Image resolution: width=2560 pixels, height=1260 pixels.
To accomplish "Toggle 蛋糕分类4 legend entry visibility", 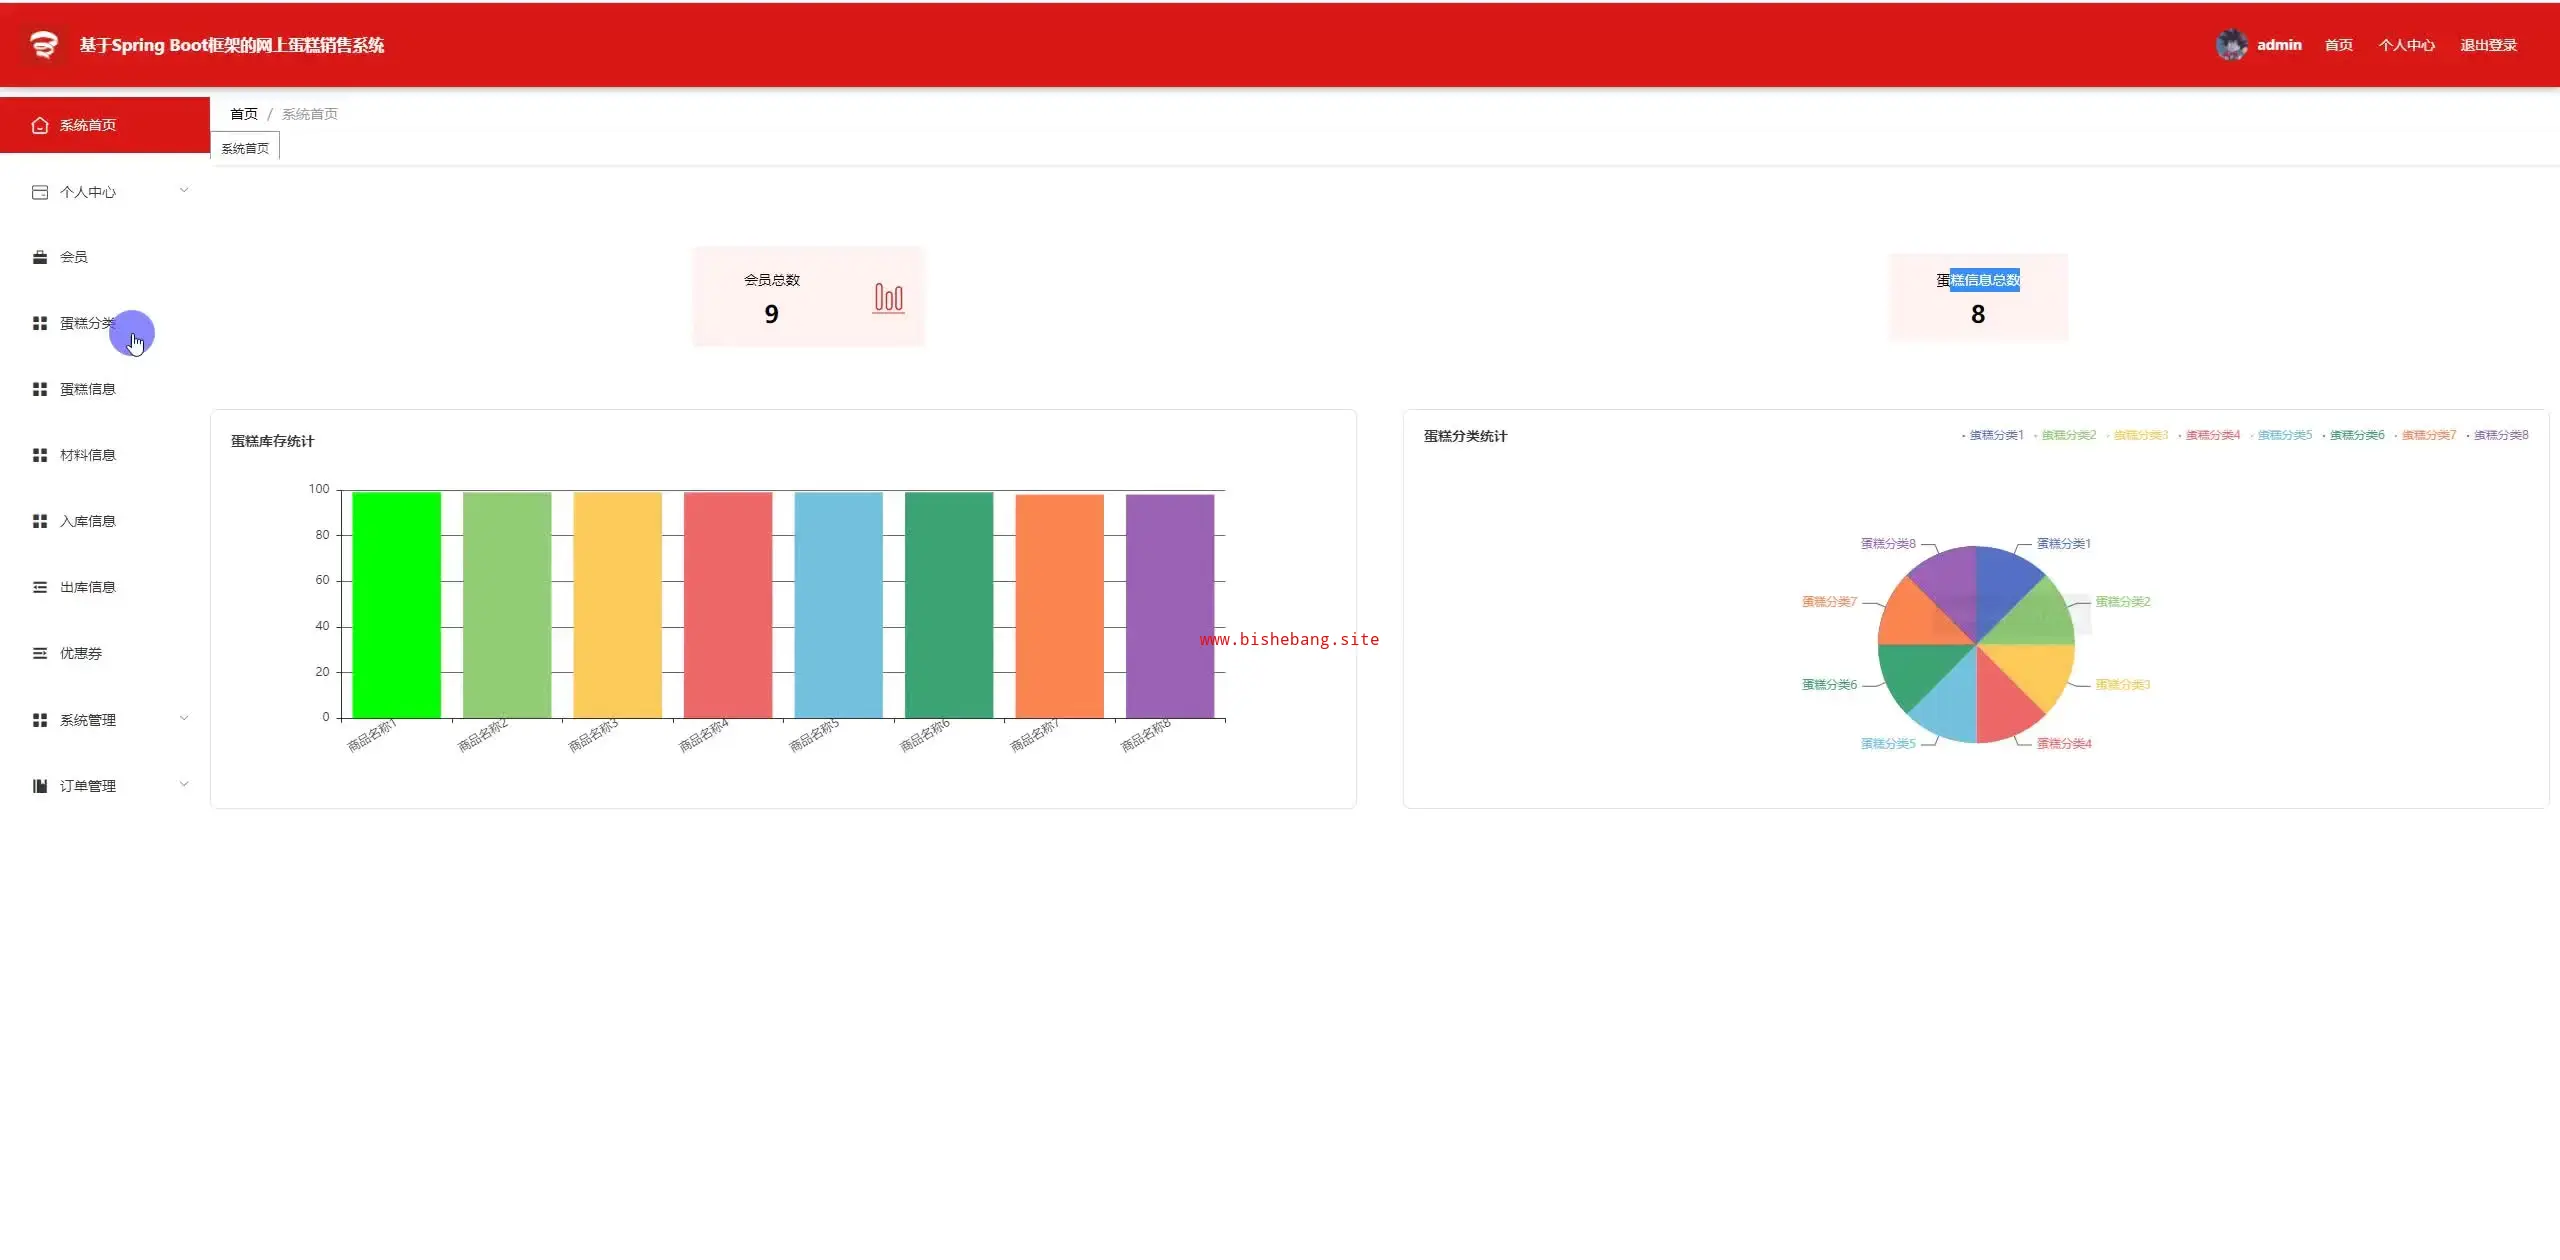I will [2212, 435].
